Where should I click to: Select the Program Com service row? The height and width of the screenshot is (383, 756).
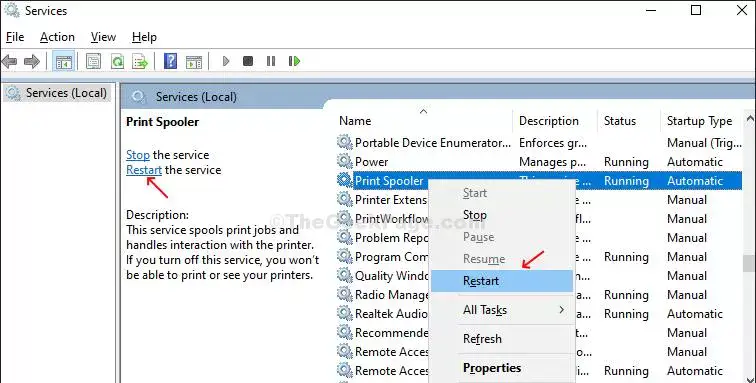point(539,257)
